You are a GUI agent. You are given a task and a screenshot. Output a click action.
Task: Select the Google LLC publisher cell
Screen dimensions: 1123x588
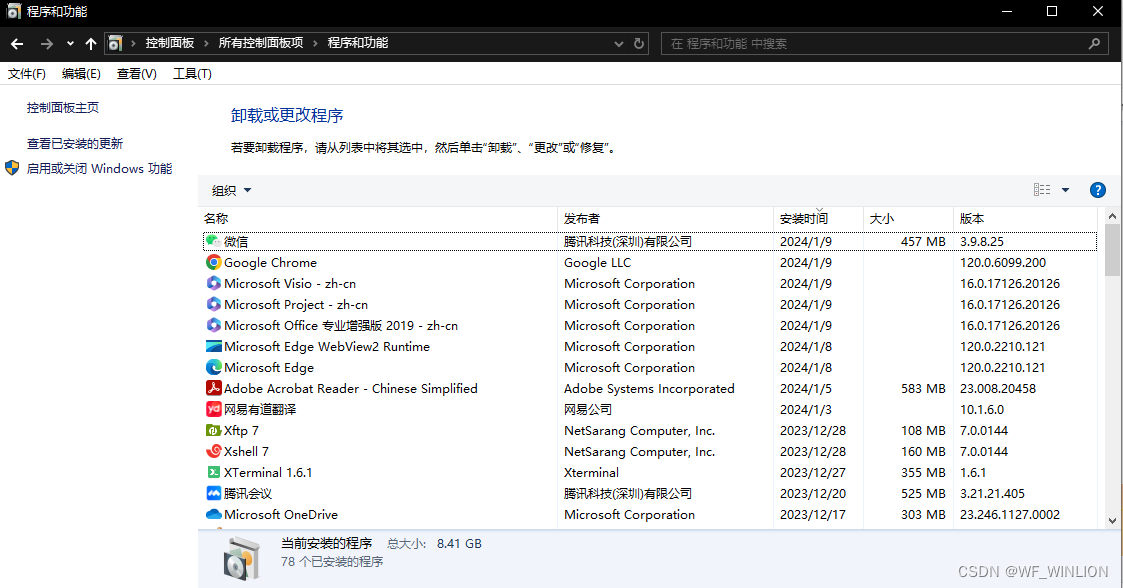pos(597,263)
